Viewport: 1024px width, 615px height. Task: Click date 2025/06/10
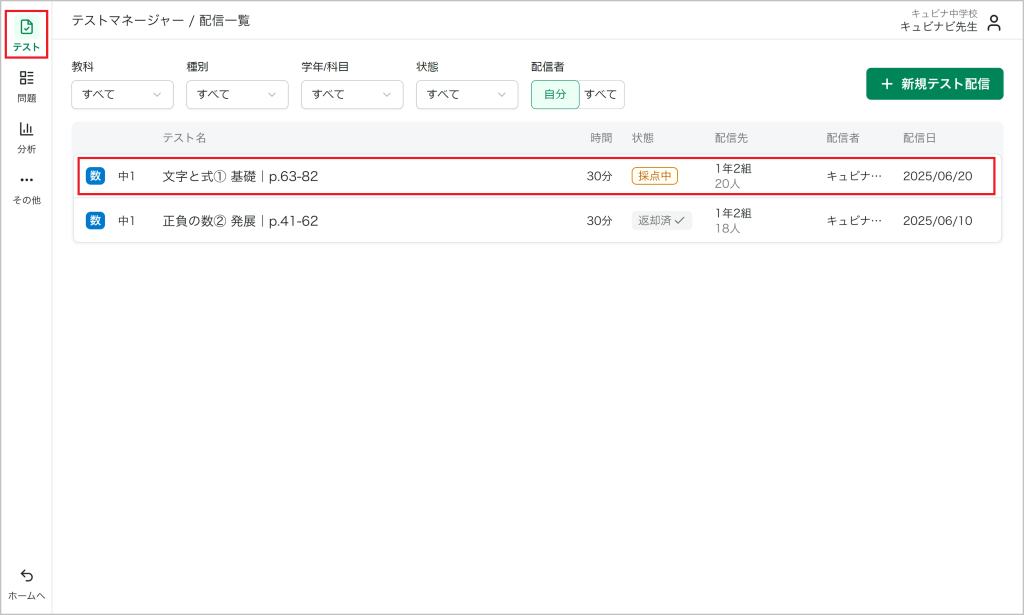pos(937,221)
